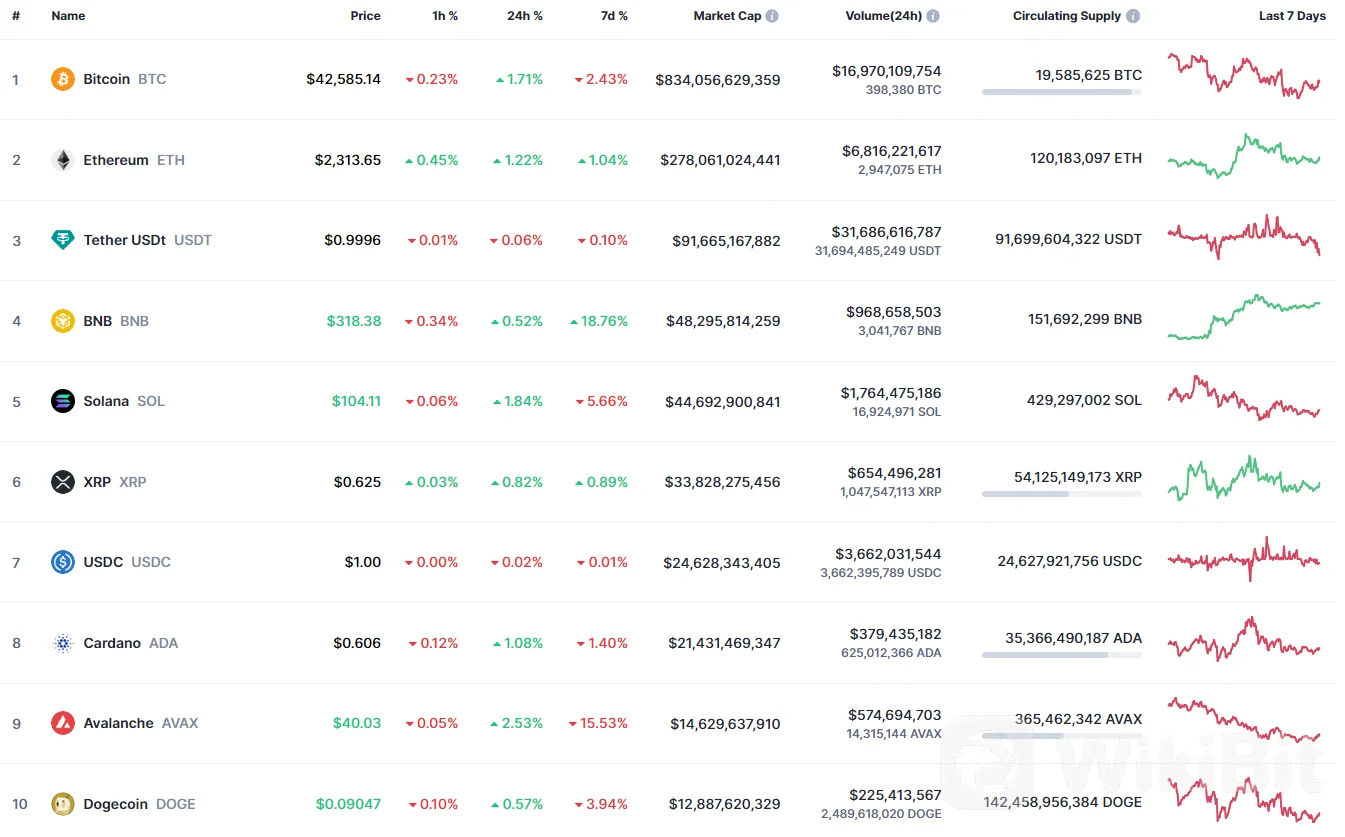Select the Avalanche AVAX logo
The width and height of the screenshot is (1345, 837).
point(62,722)
